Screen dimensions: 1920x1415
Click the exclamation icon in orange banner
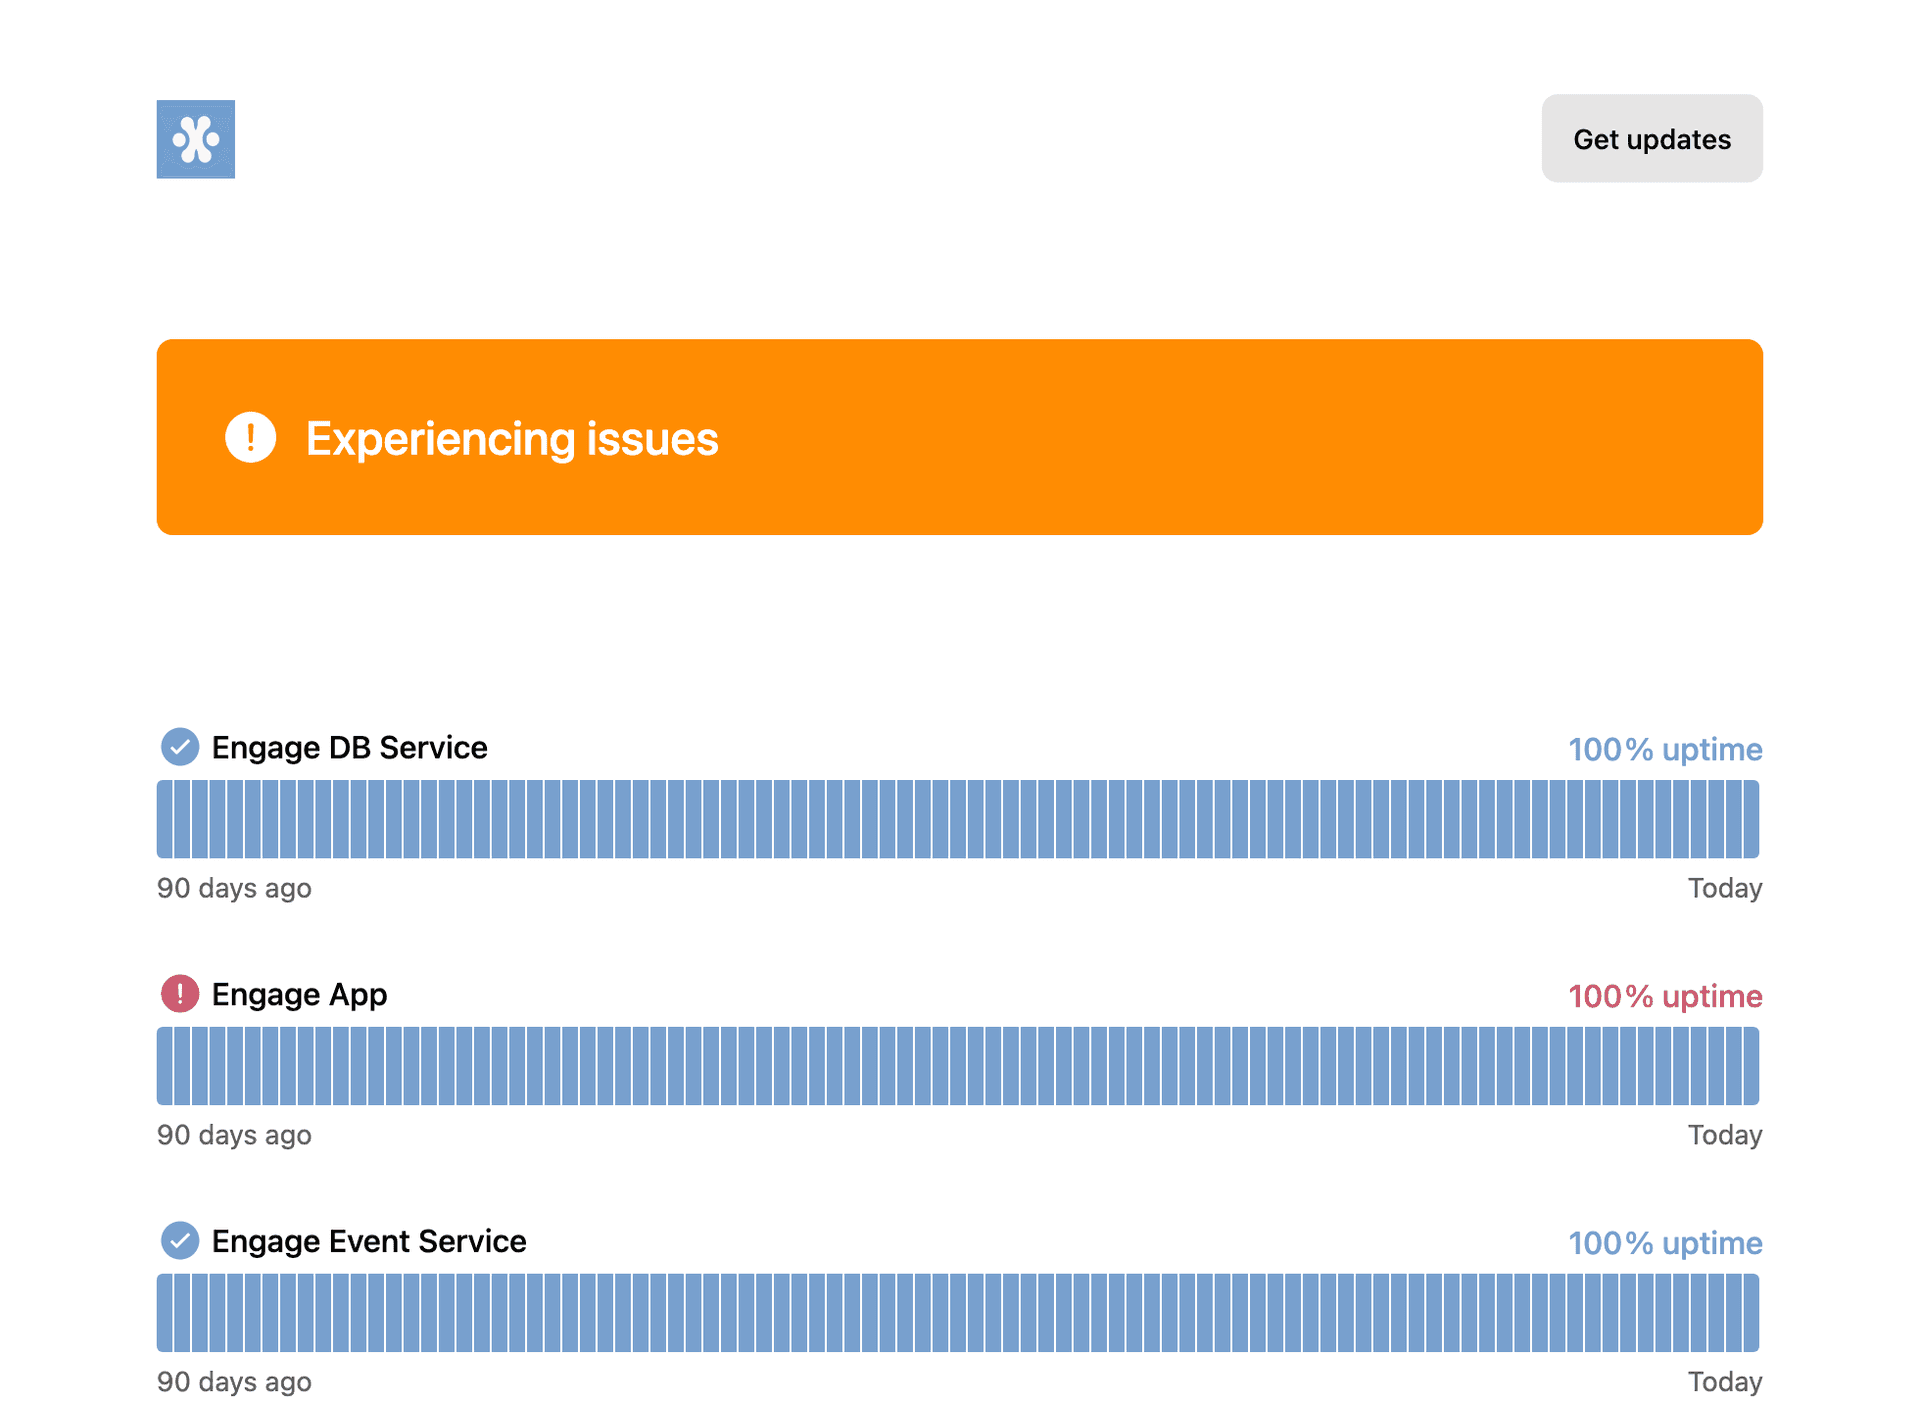tap(250, 437)
